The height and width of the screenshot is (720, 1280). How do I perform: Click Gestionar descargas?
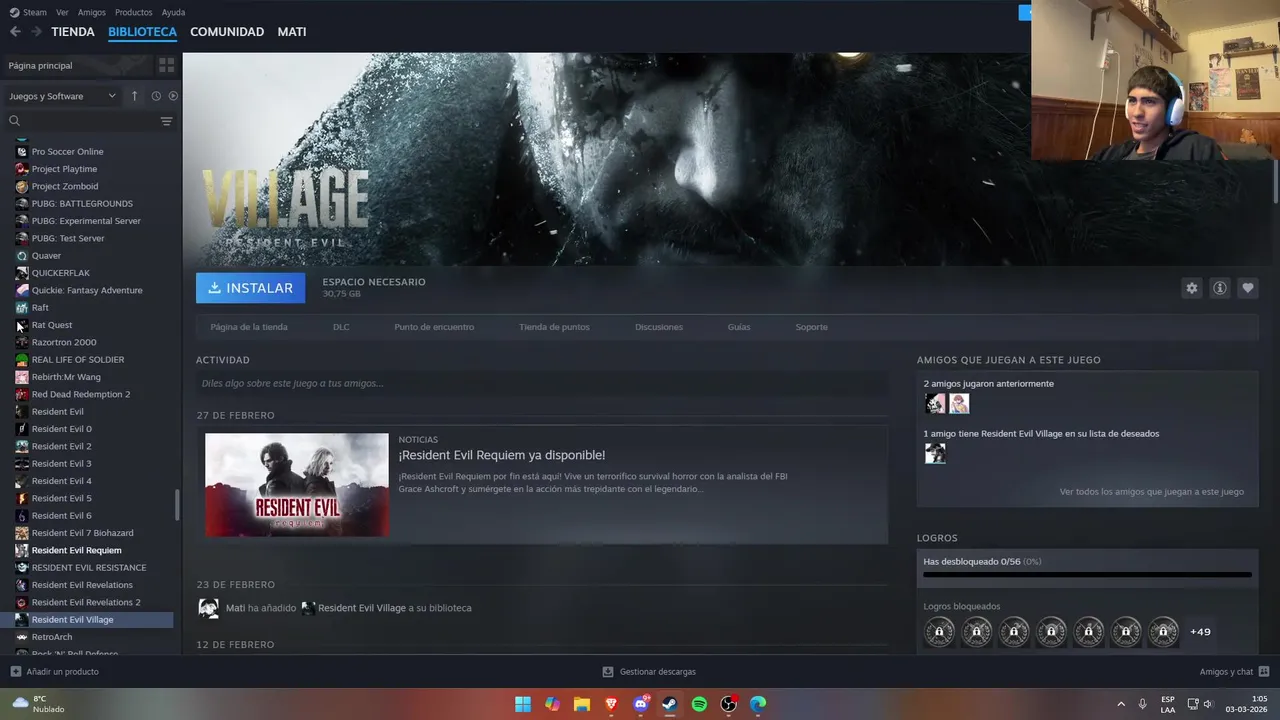(x=657, y=672)
